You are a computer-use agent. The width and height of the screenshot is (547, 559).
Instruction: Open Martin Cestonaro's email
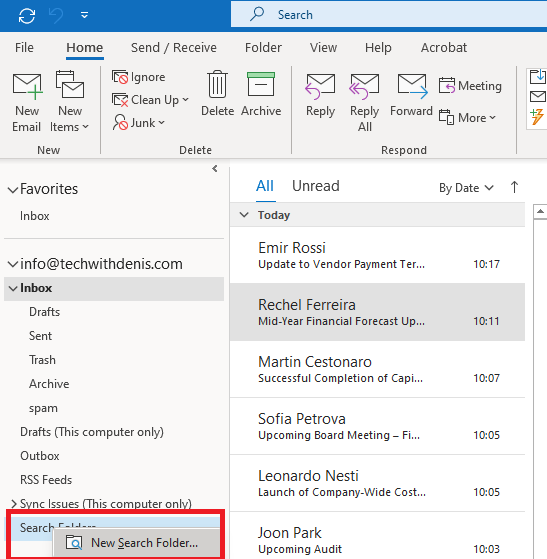coord(377,369)
